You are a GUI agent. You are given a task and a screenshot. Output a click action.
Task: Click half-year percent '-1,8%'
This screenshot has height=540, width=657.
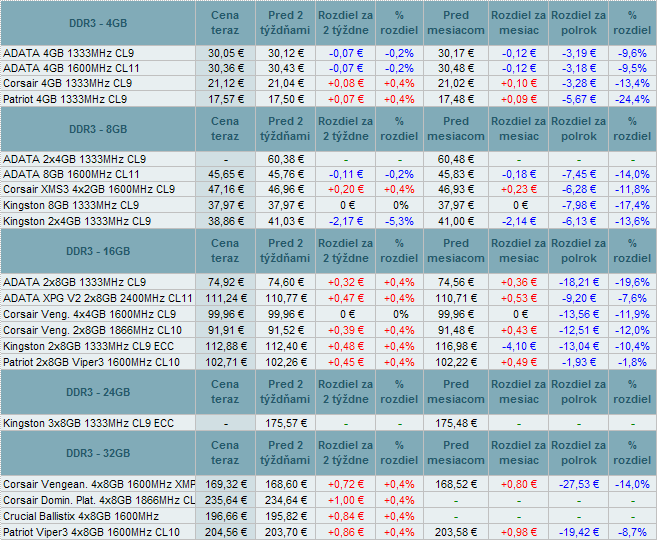[632, 362]
